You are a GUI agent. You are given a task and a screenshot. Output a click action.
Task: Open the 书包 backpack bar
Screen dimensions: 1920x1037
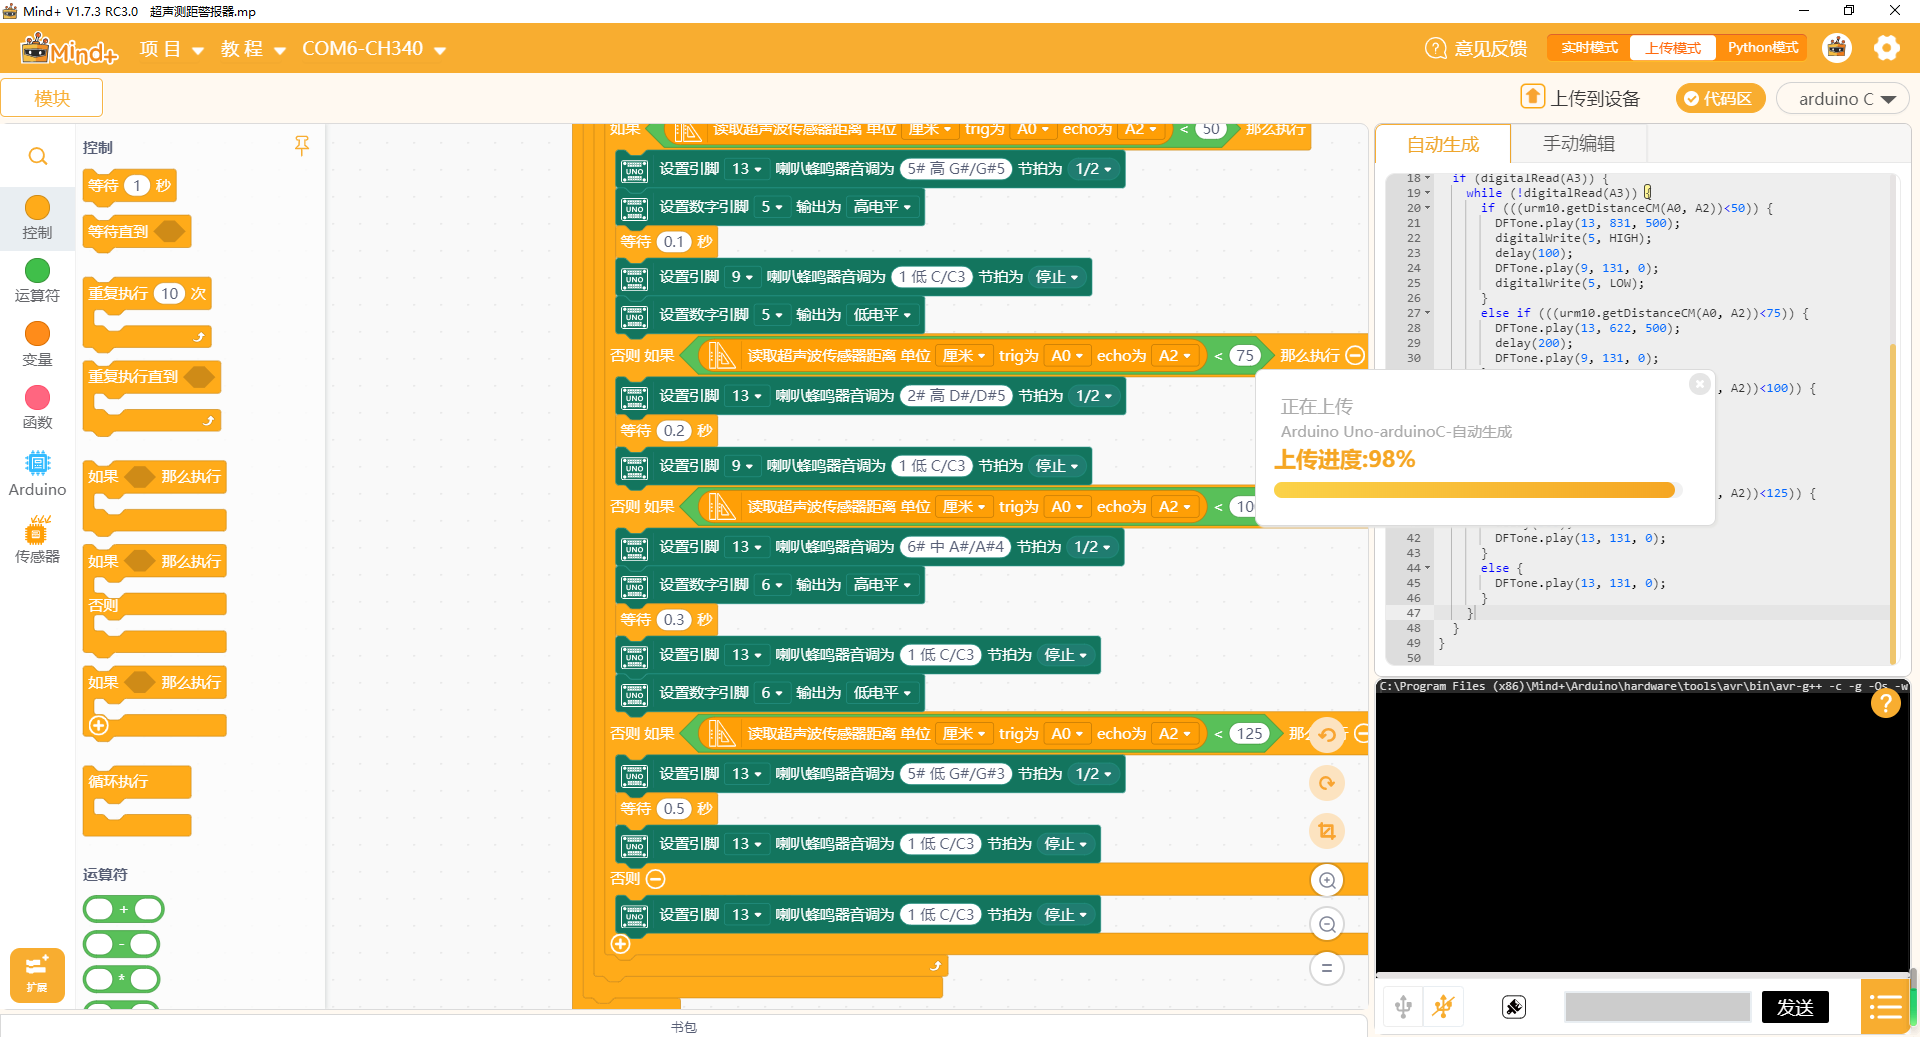pyautogui.click(x=684, y=1026)
